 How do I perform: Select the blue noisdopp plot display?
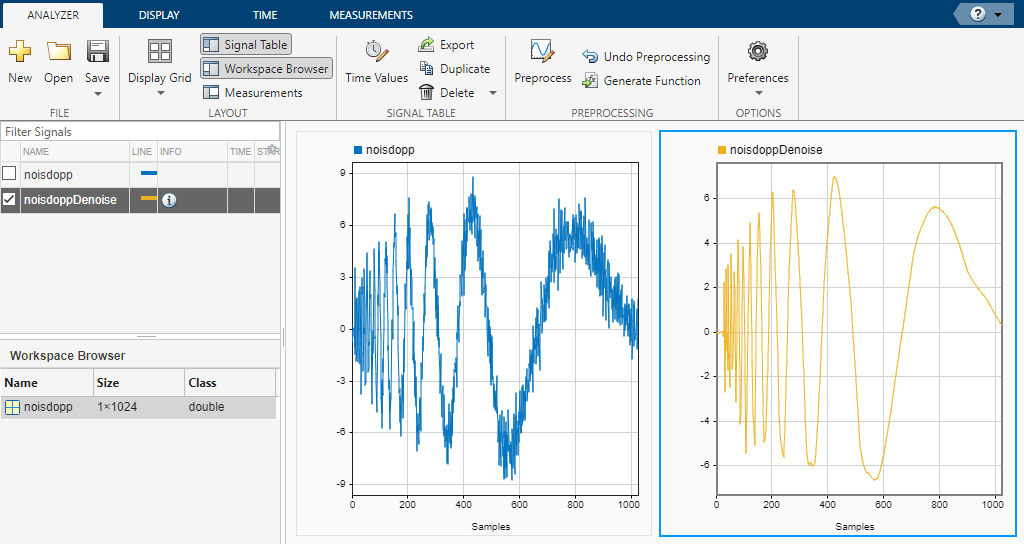click(495, 328)
